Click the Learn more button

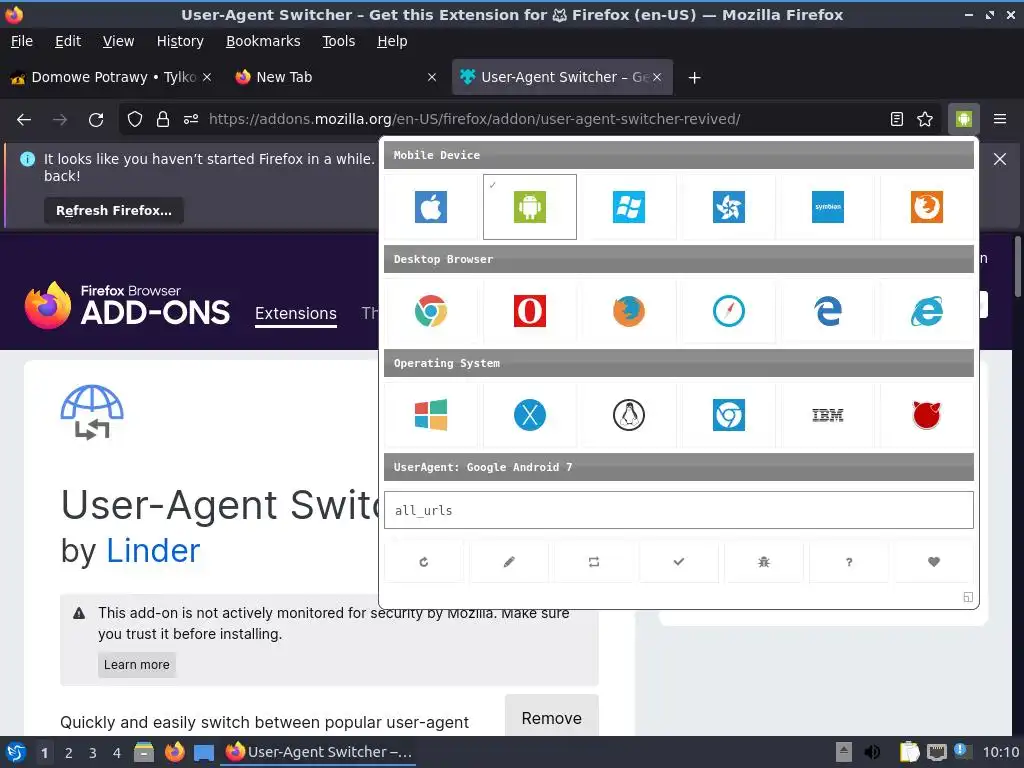(x=136, y=665)
